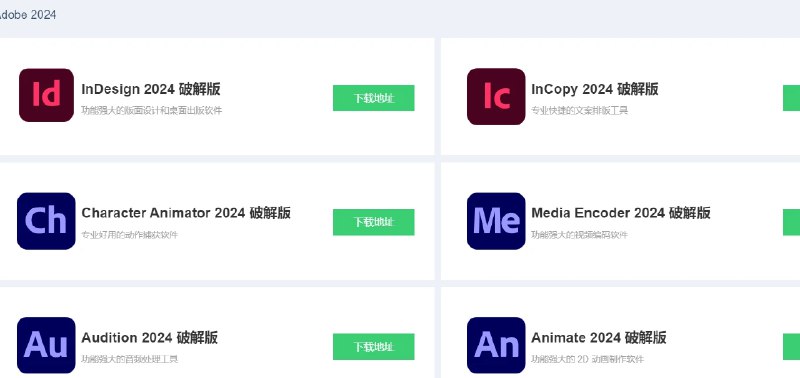Click the InCopy Ic app icon
Image resolution: width=800 pixels, height=378 pixels.
[x=496, y=96]
